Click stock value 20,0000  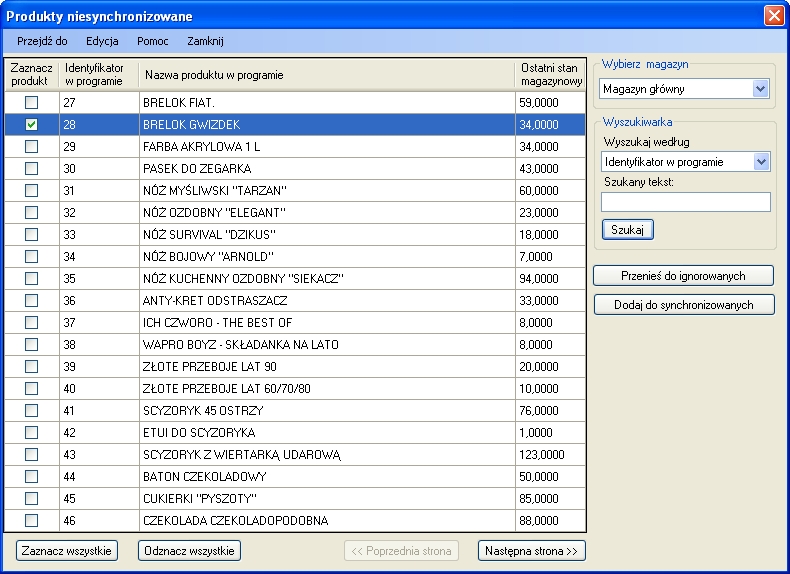point(551,366)
